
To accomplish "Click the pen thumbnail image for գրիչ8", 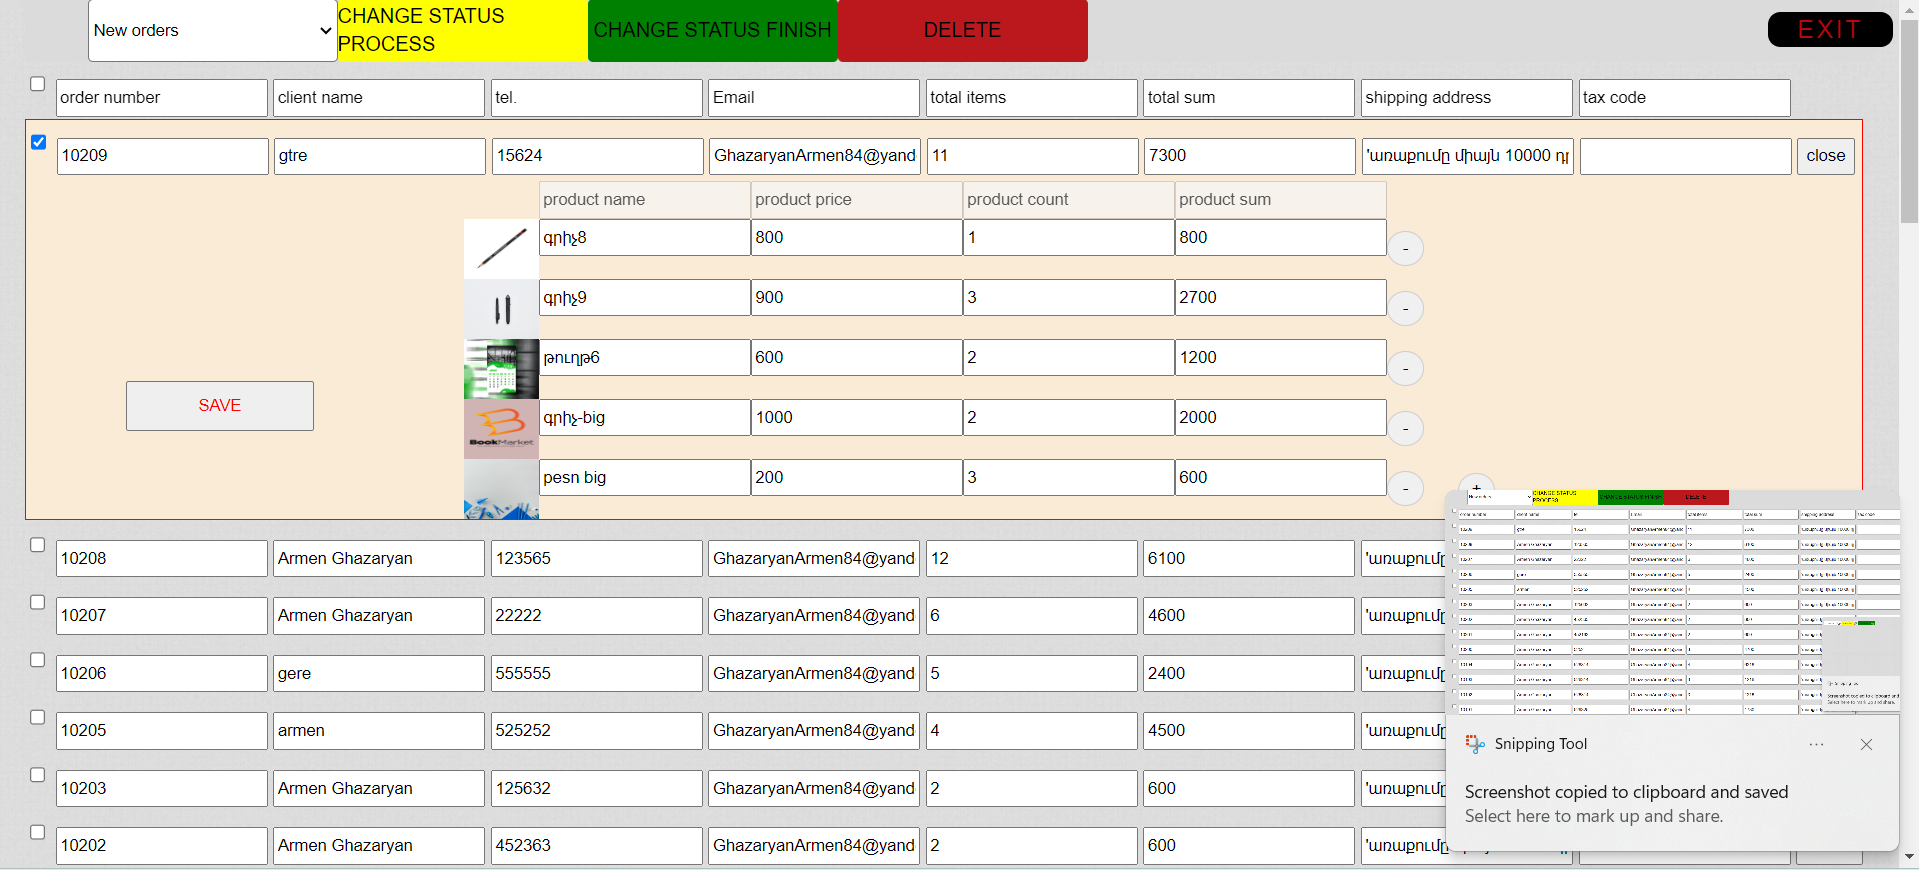I will [x=501, y=248].
